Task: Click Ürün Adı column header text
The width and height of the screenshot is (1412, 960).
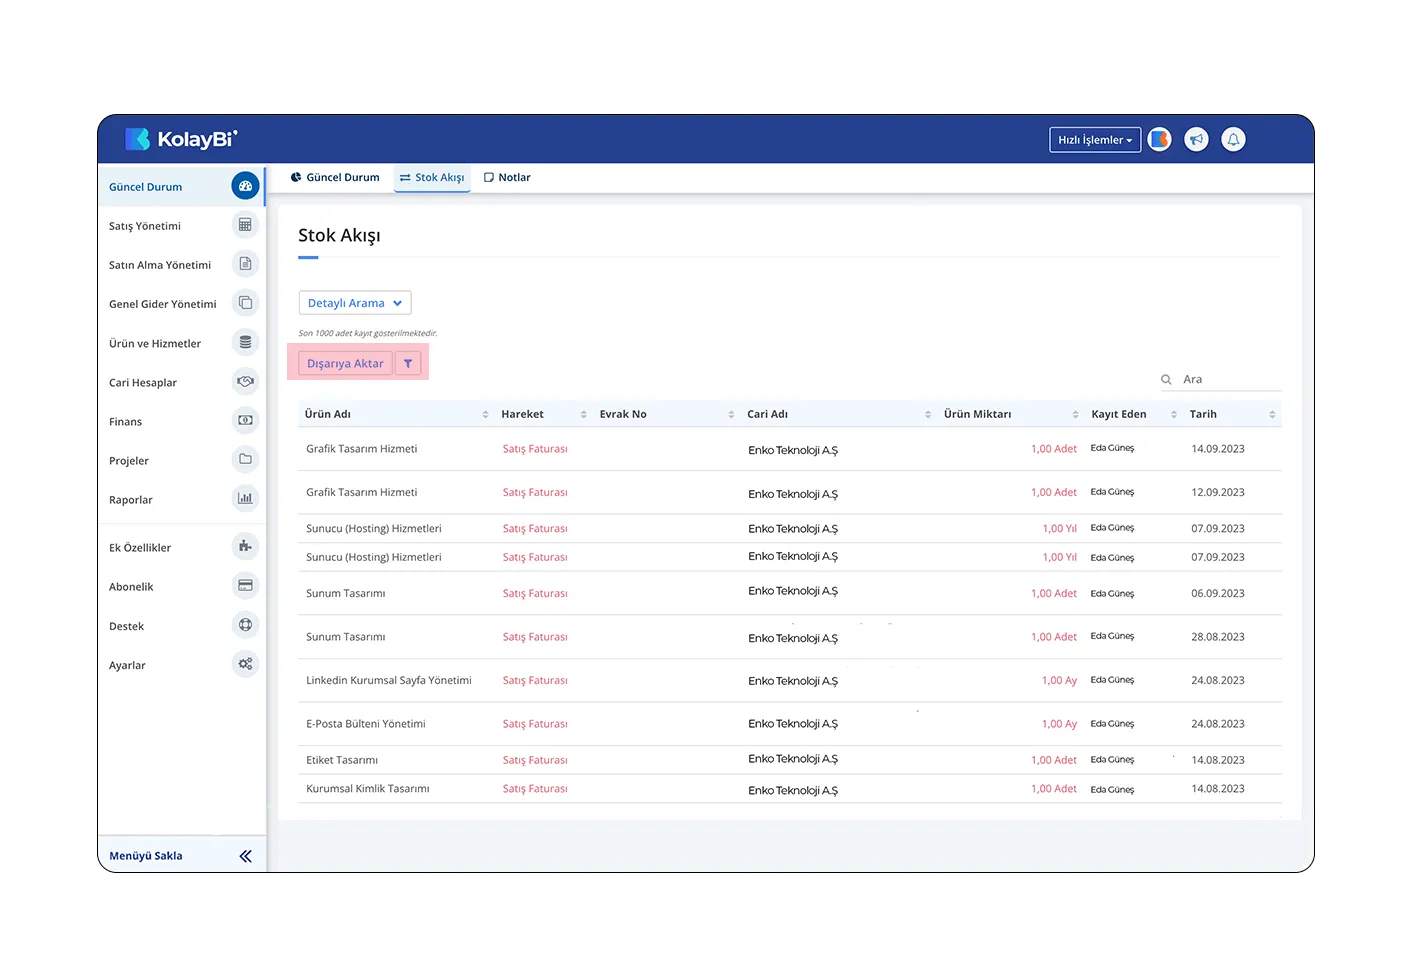Action: pyautogui.click(x=328, y=414)
